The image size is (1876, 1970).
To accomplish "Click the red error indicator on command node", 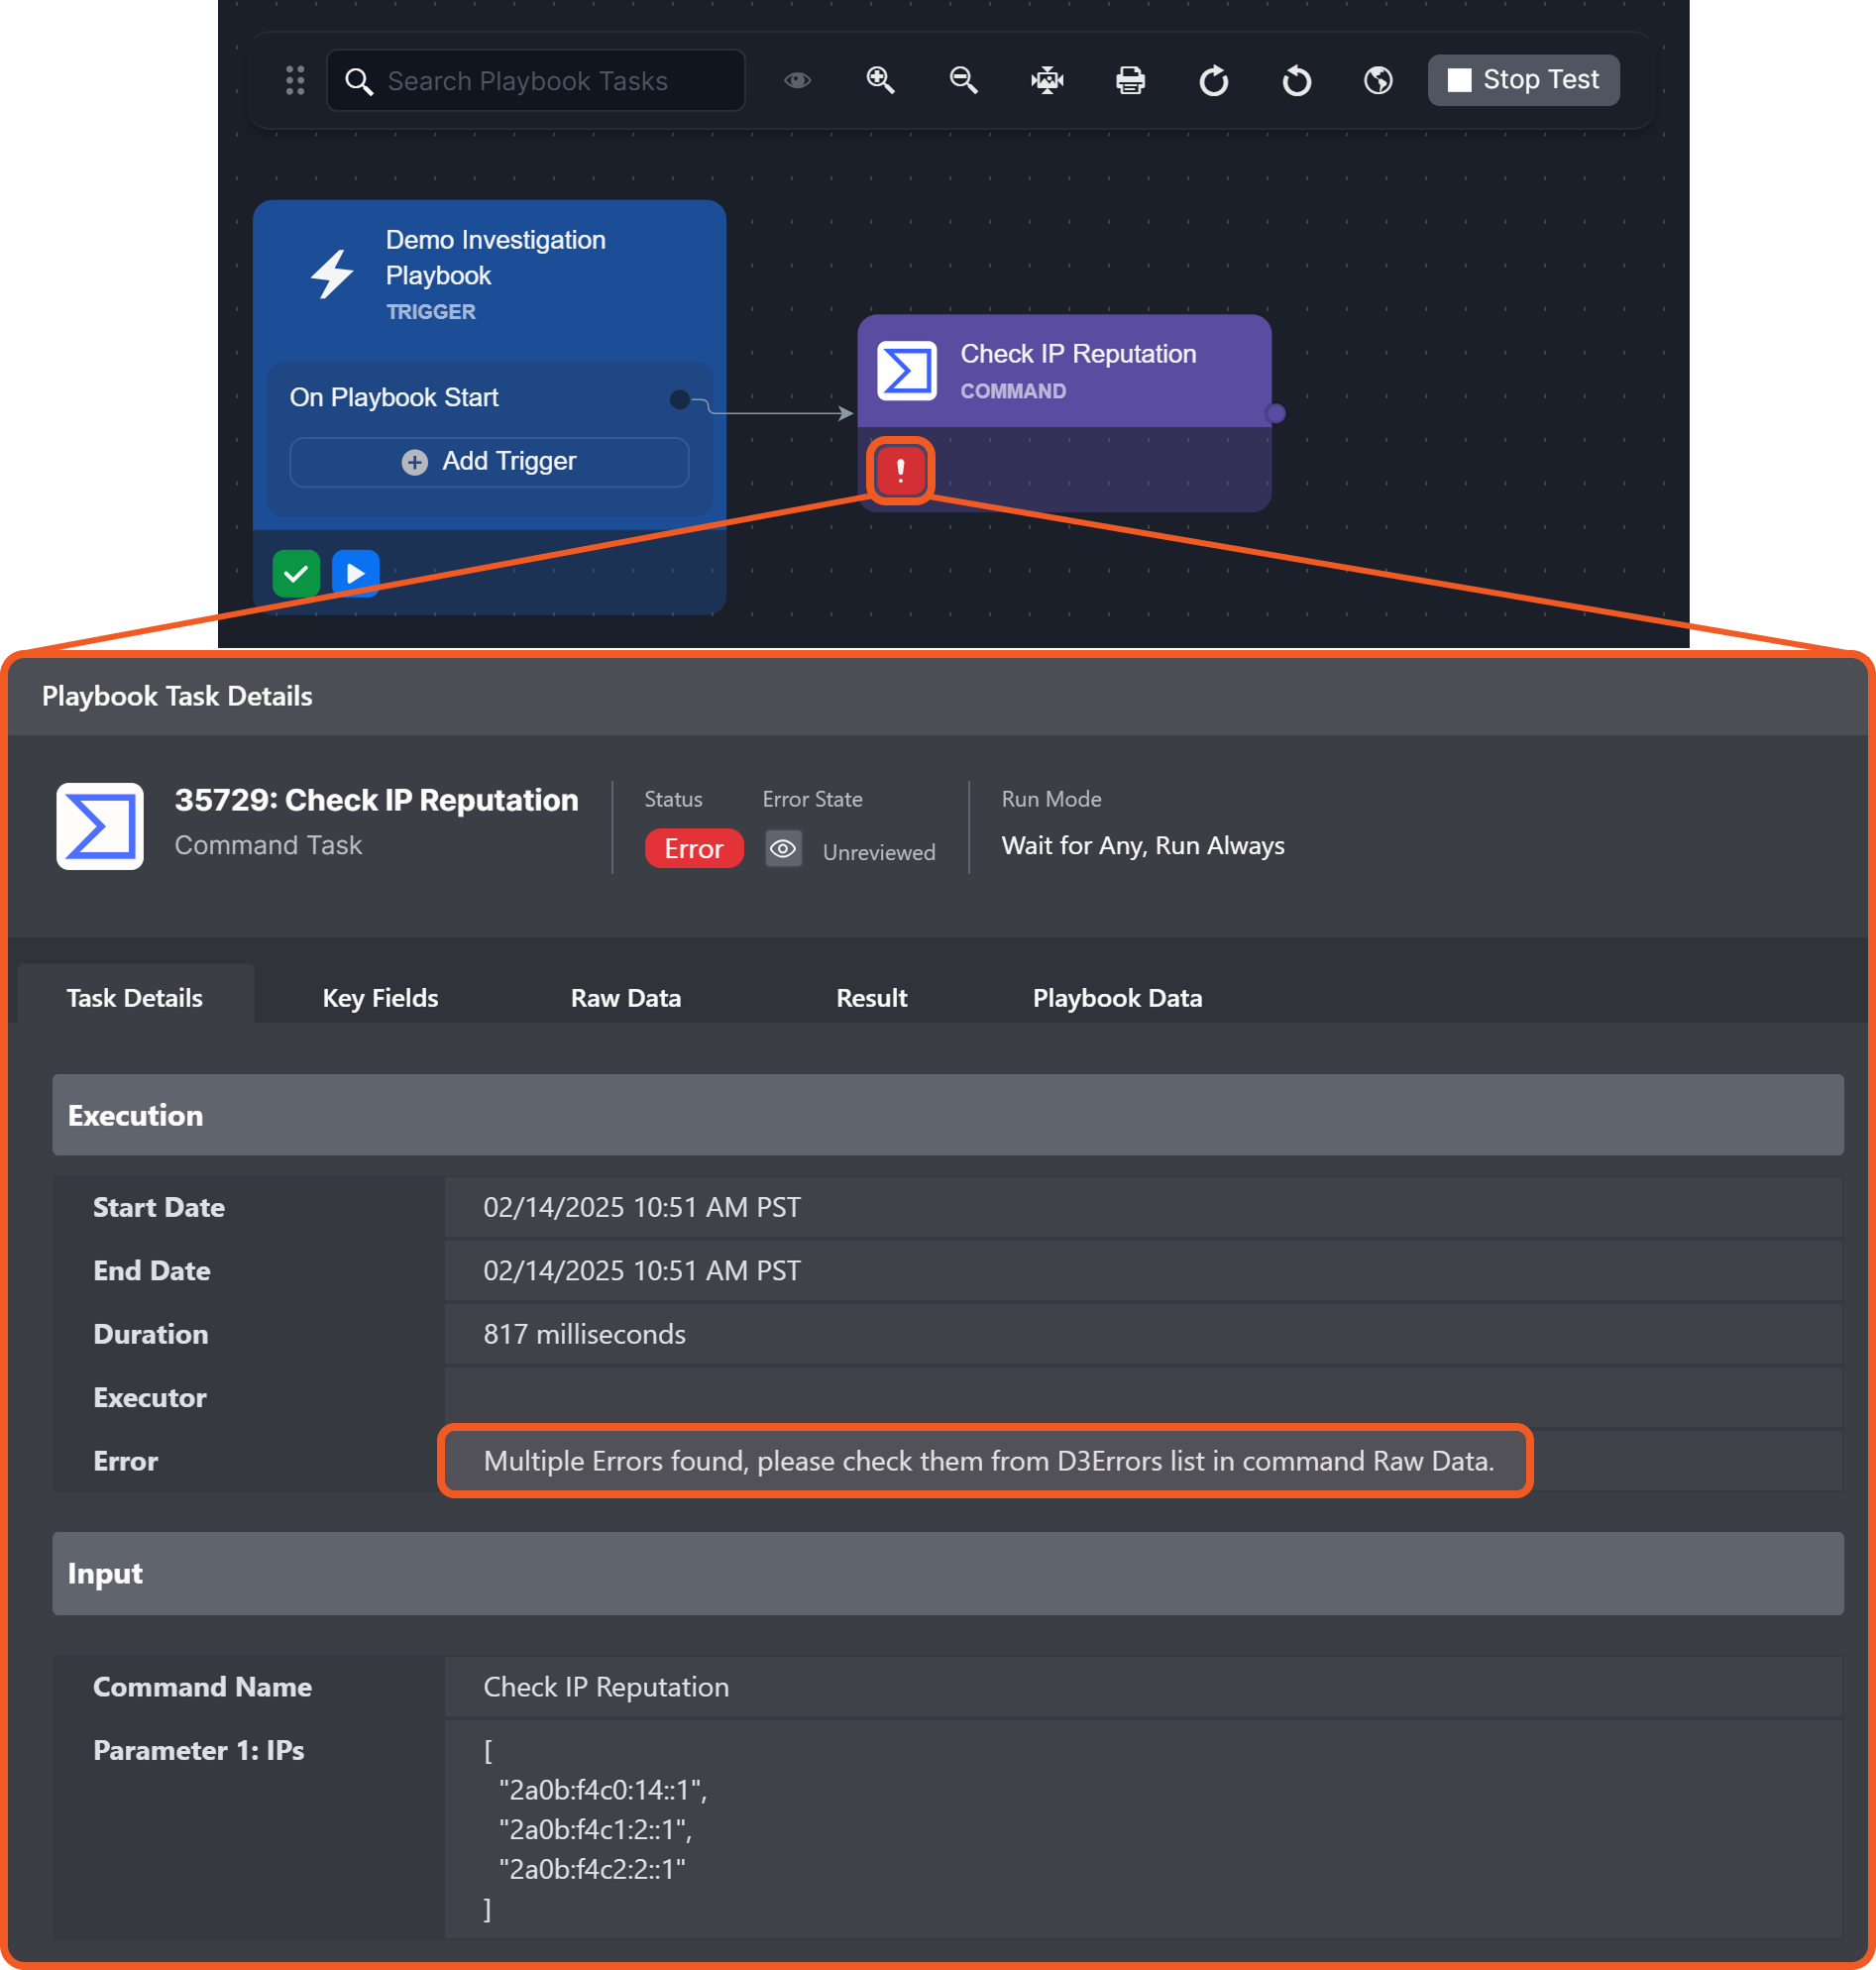I will pyautogui.click(x=900, y=470).
